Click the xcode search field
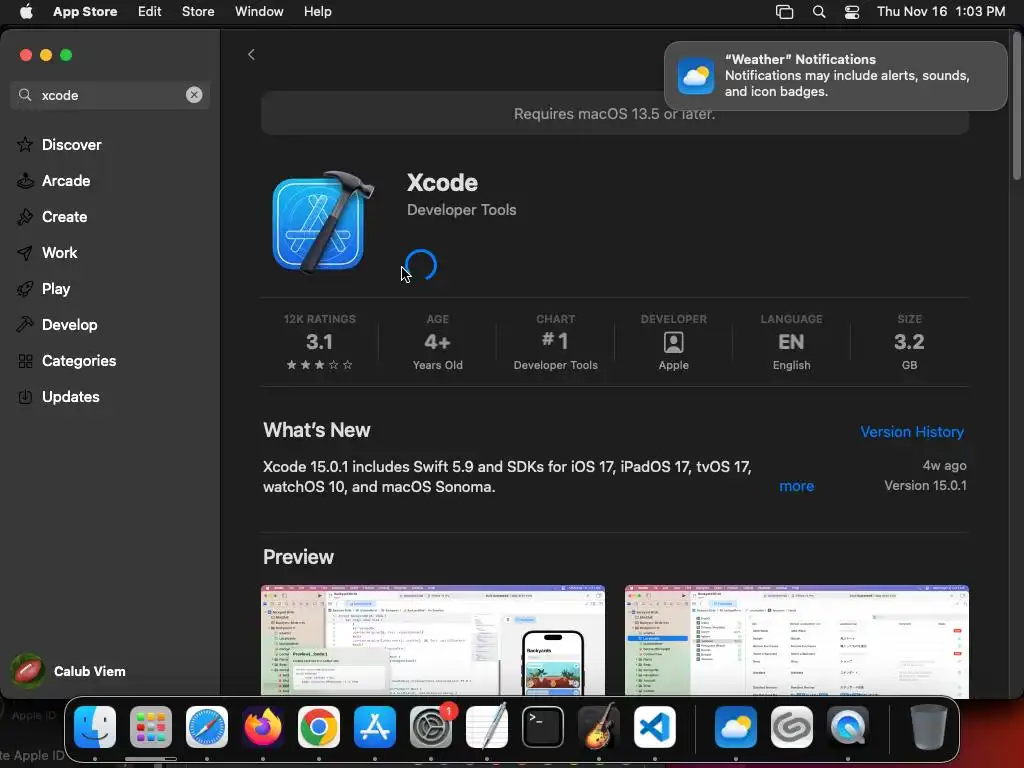 coord(110,95)
